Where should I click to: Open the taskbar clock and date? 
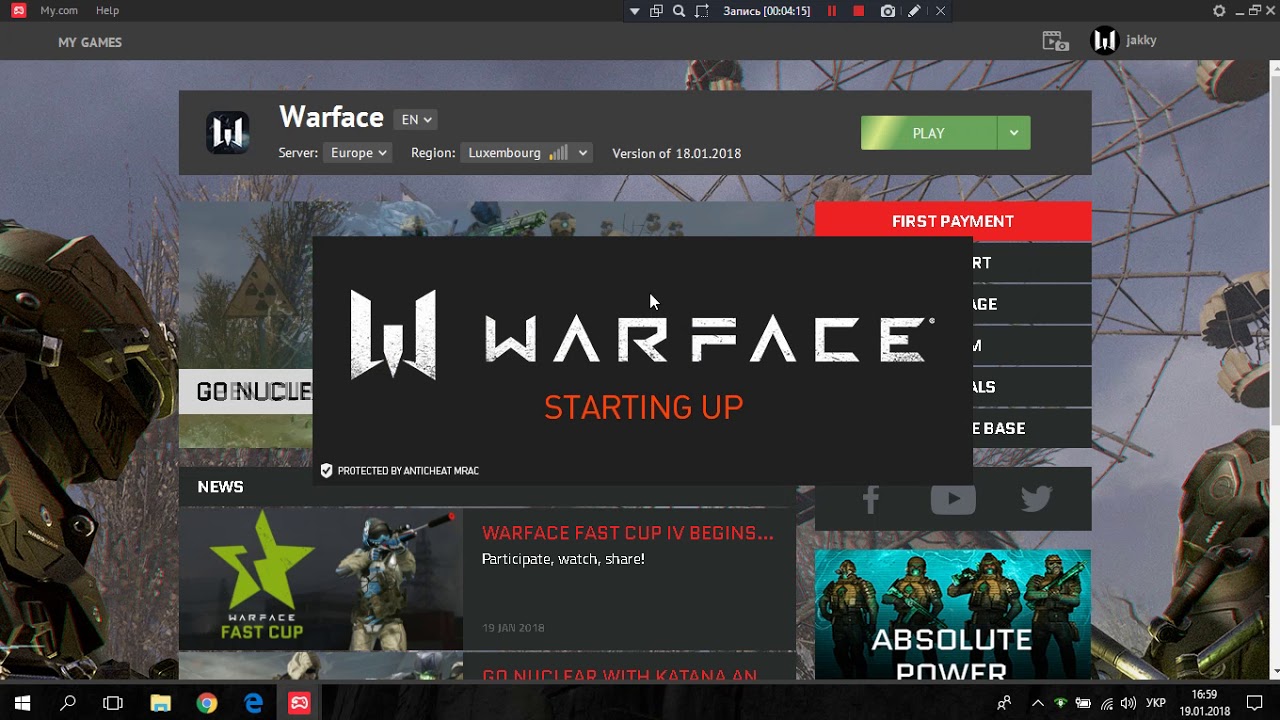coord(1204,703)
